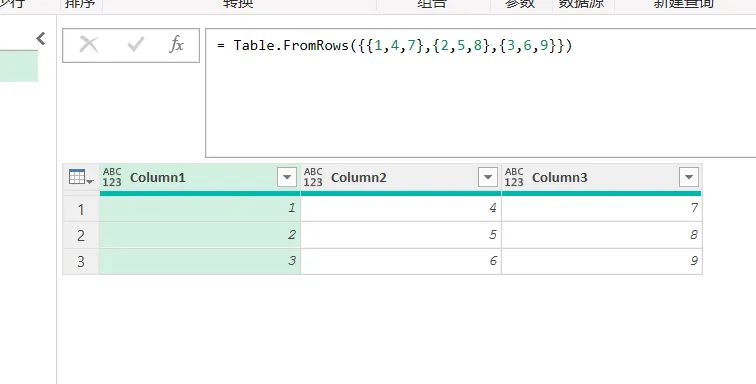Select the Column1 header
The width and height of the screenshot is (756, 384).
click(x=200, y=178)
